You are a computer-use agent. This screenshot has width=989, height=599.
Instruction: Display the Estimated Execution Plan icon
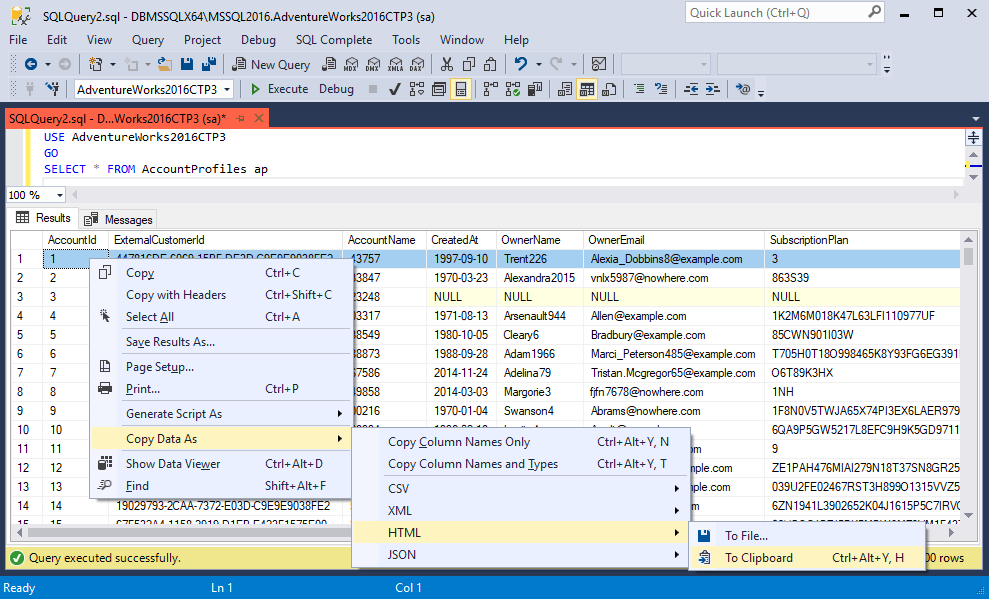tap(417, 90)
